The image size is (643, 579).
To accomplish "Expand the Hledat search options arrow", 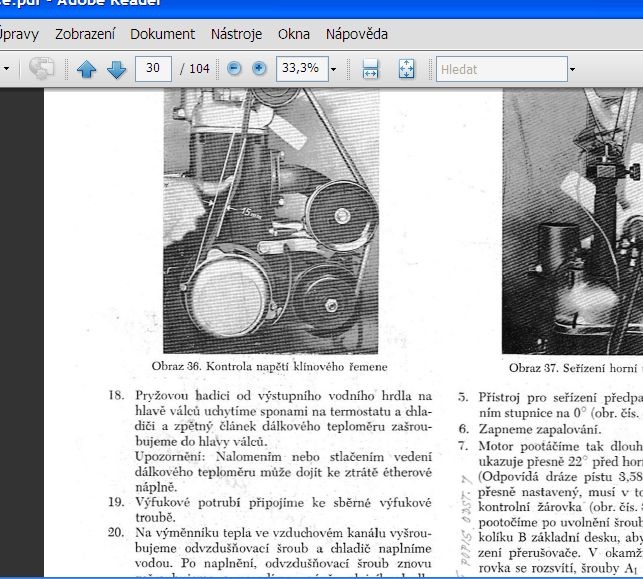I will pyautogui.click(x=572, y=69).
